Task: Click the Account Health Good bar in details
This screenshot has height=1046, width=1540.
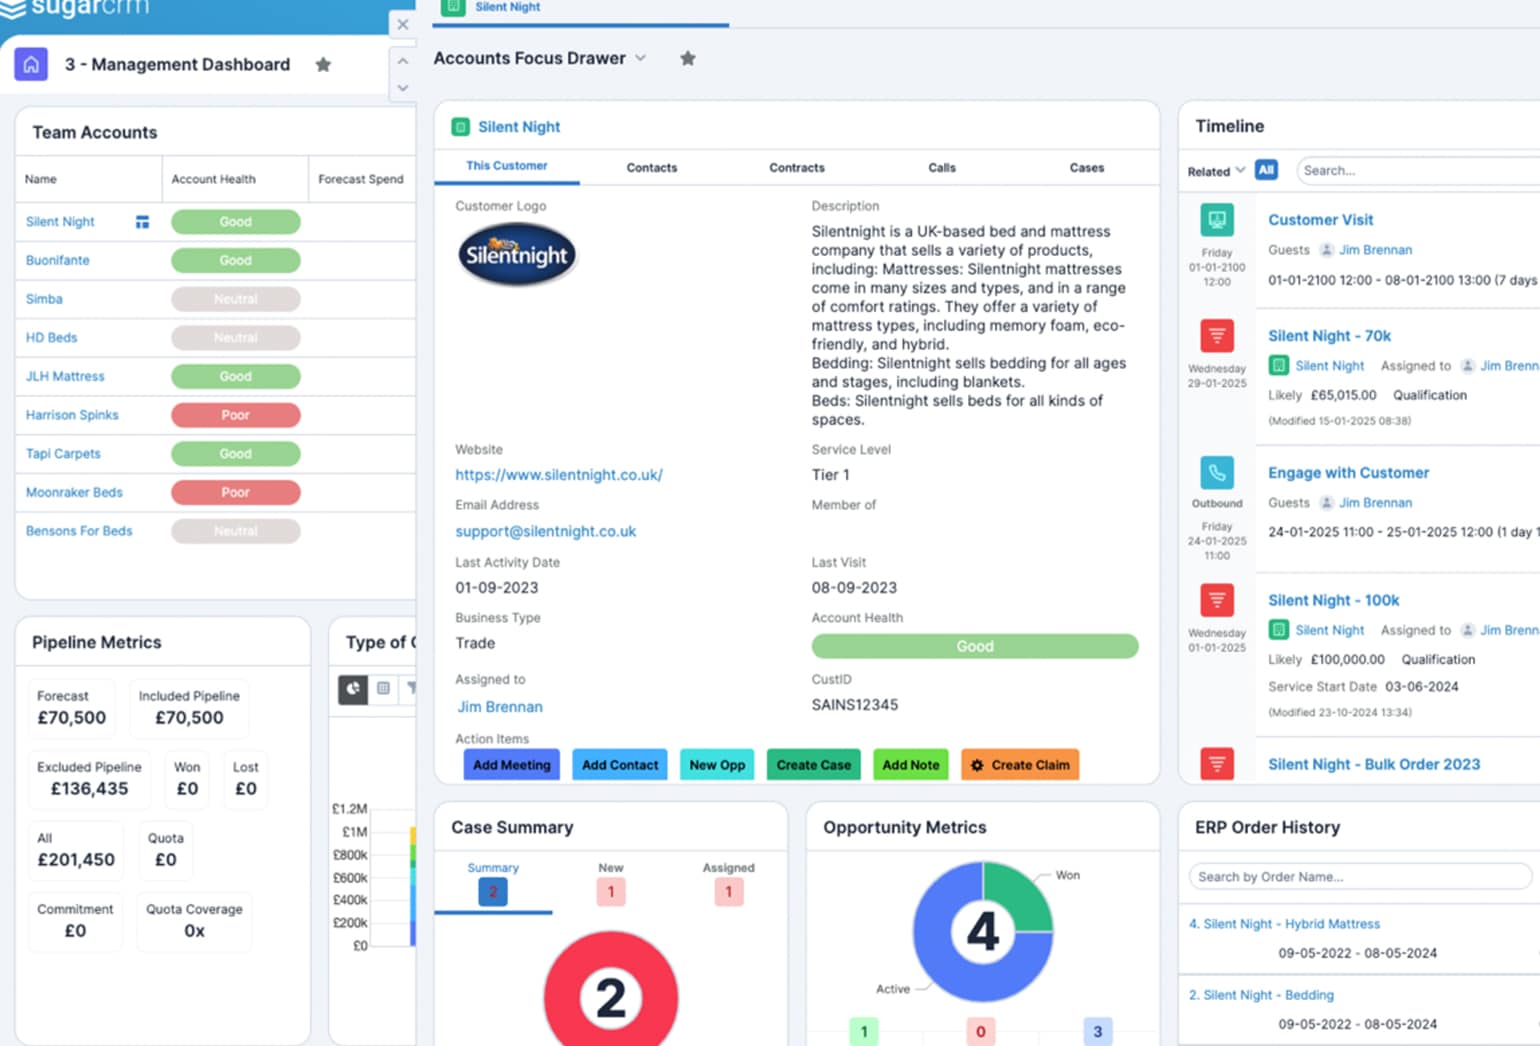Action: tap(975, 646)
